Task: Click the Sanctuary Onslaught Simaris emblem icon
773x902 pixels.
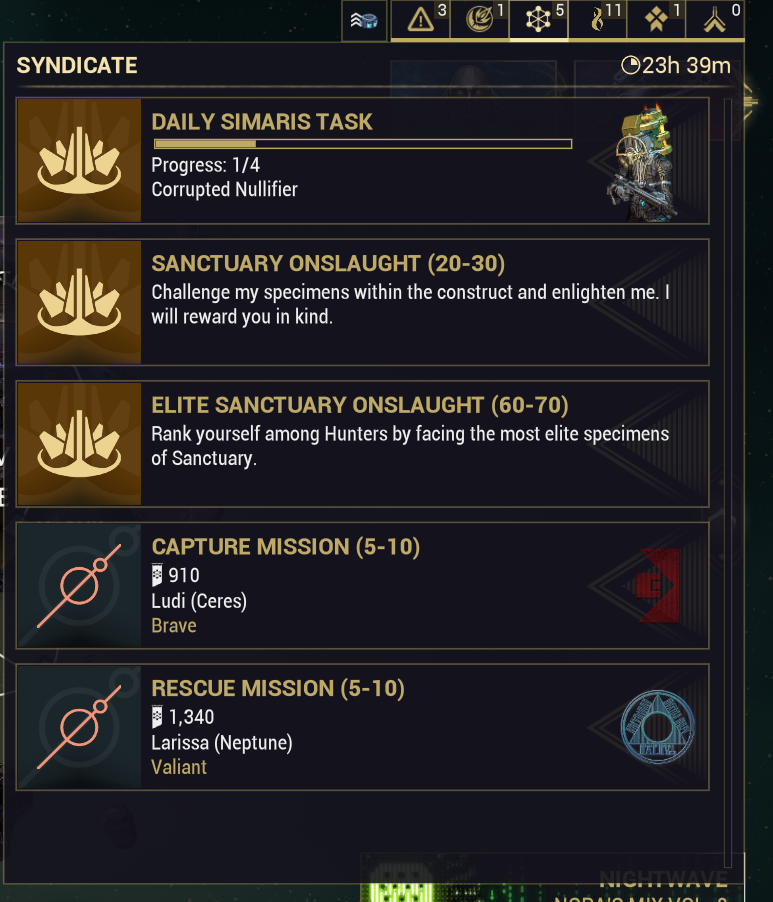Action: (x=80, y=302)
